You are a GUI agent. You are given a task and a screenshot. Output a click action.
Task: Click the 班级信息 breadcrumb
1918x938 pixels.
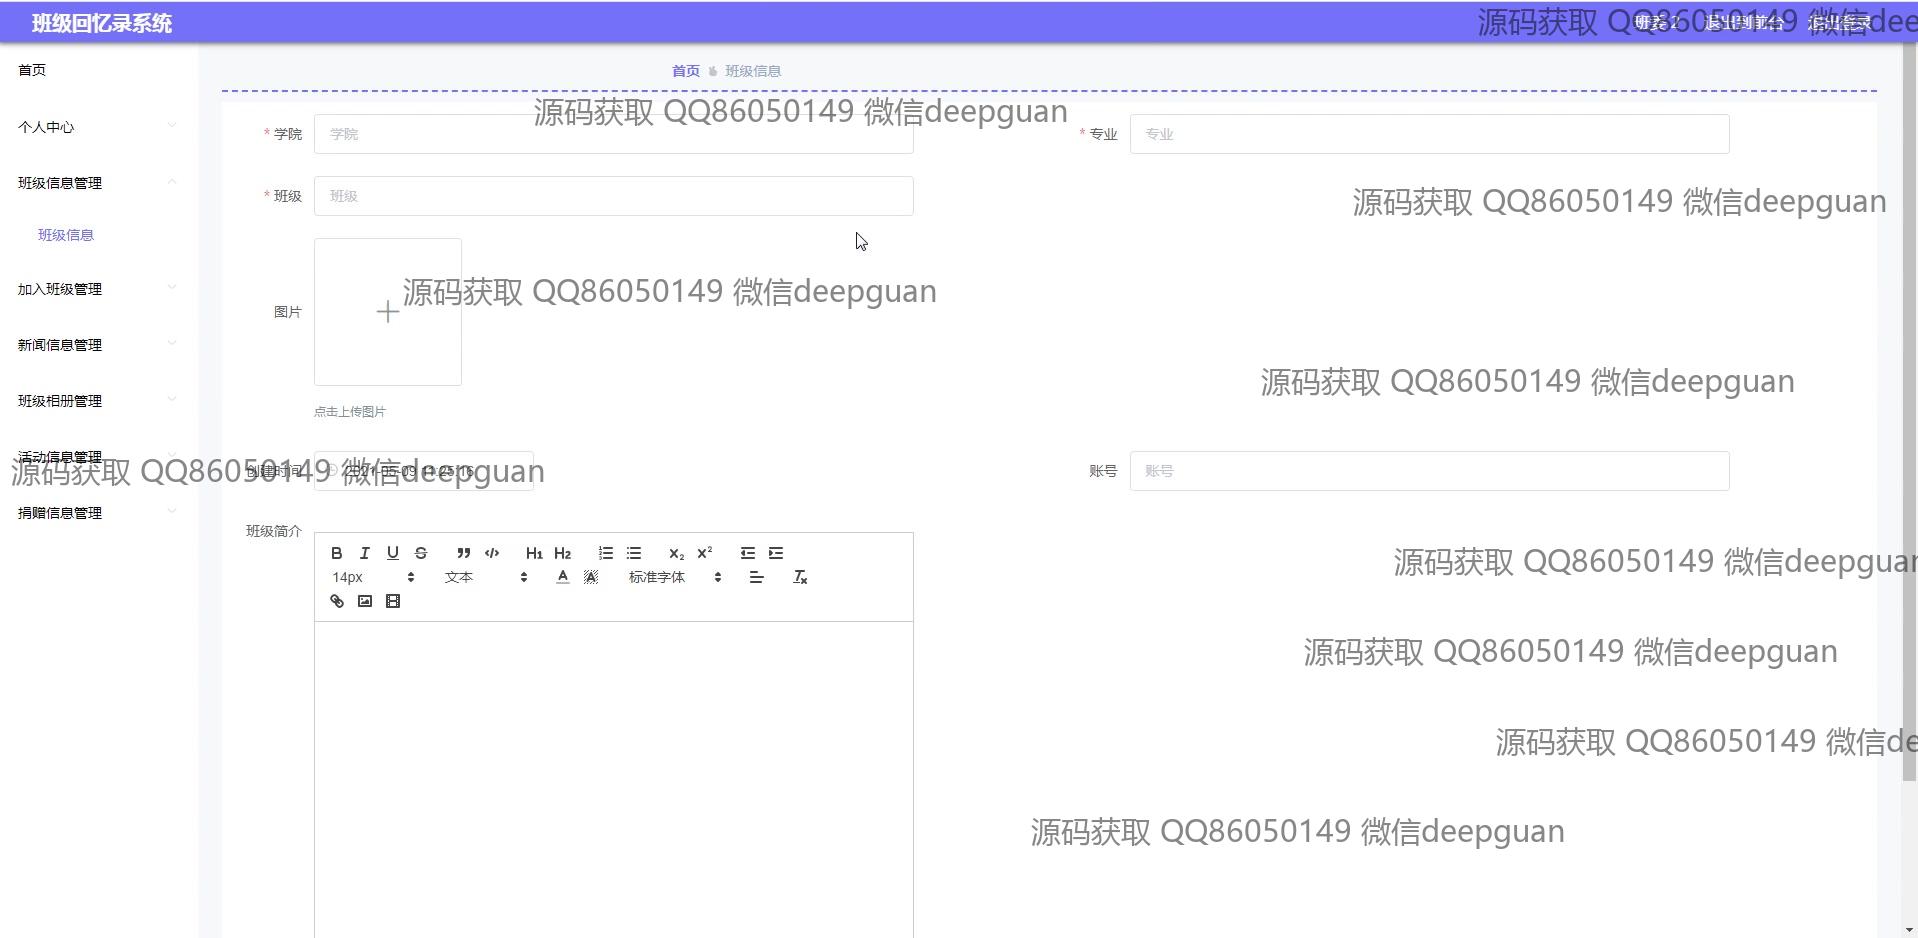point(753,71)
